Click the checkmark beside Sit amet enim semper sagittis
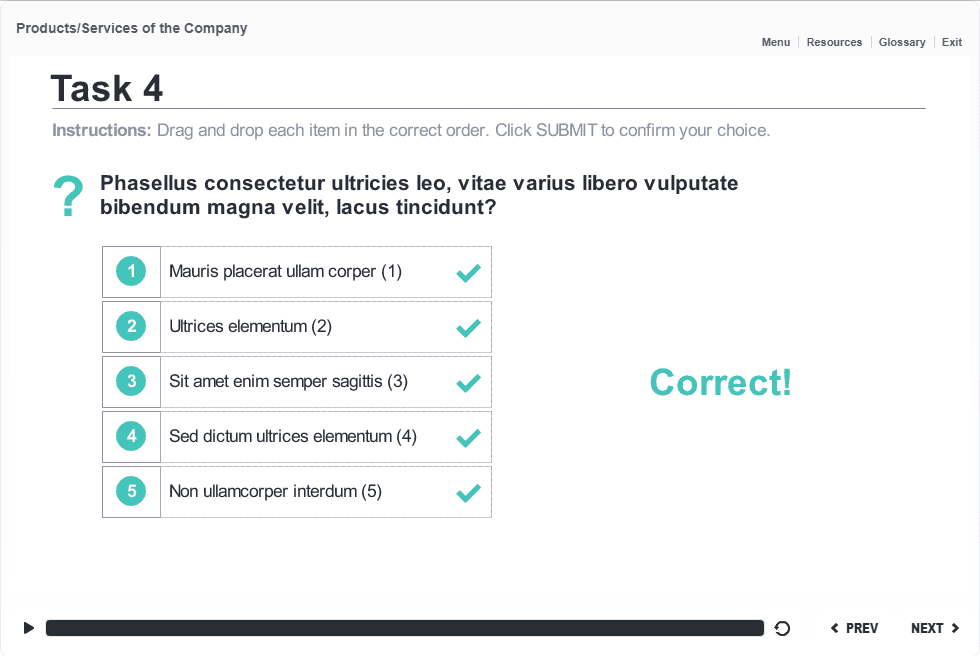 point(468,381)
